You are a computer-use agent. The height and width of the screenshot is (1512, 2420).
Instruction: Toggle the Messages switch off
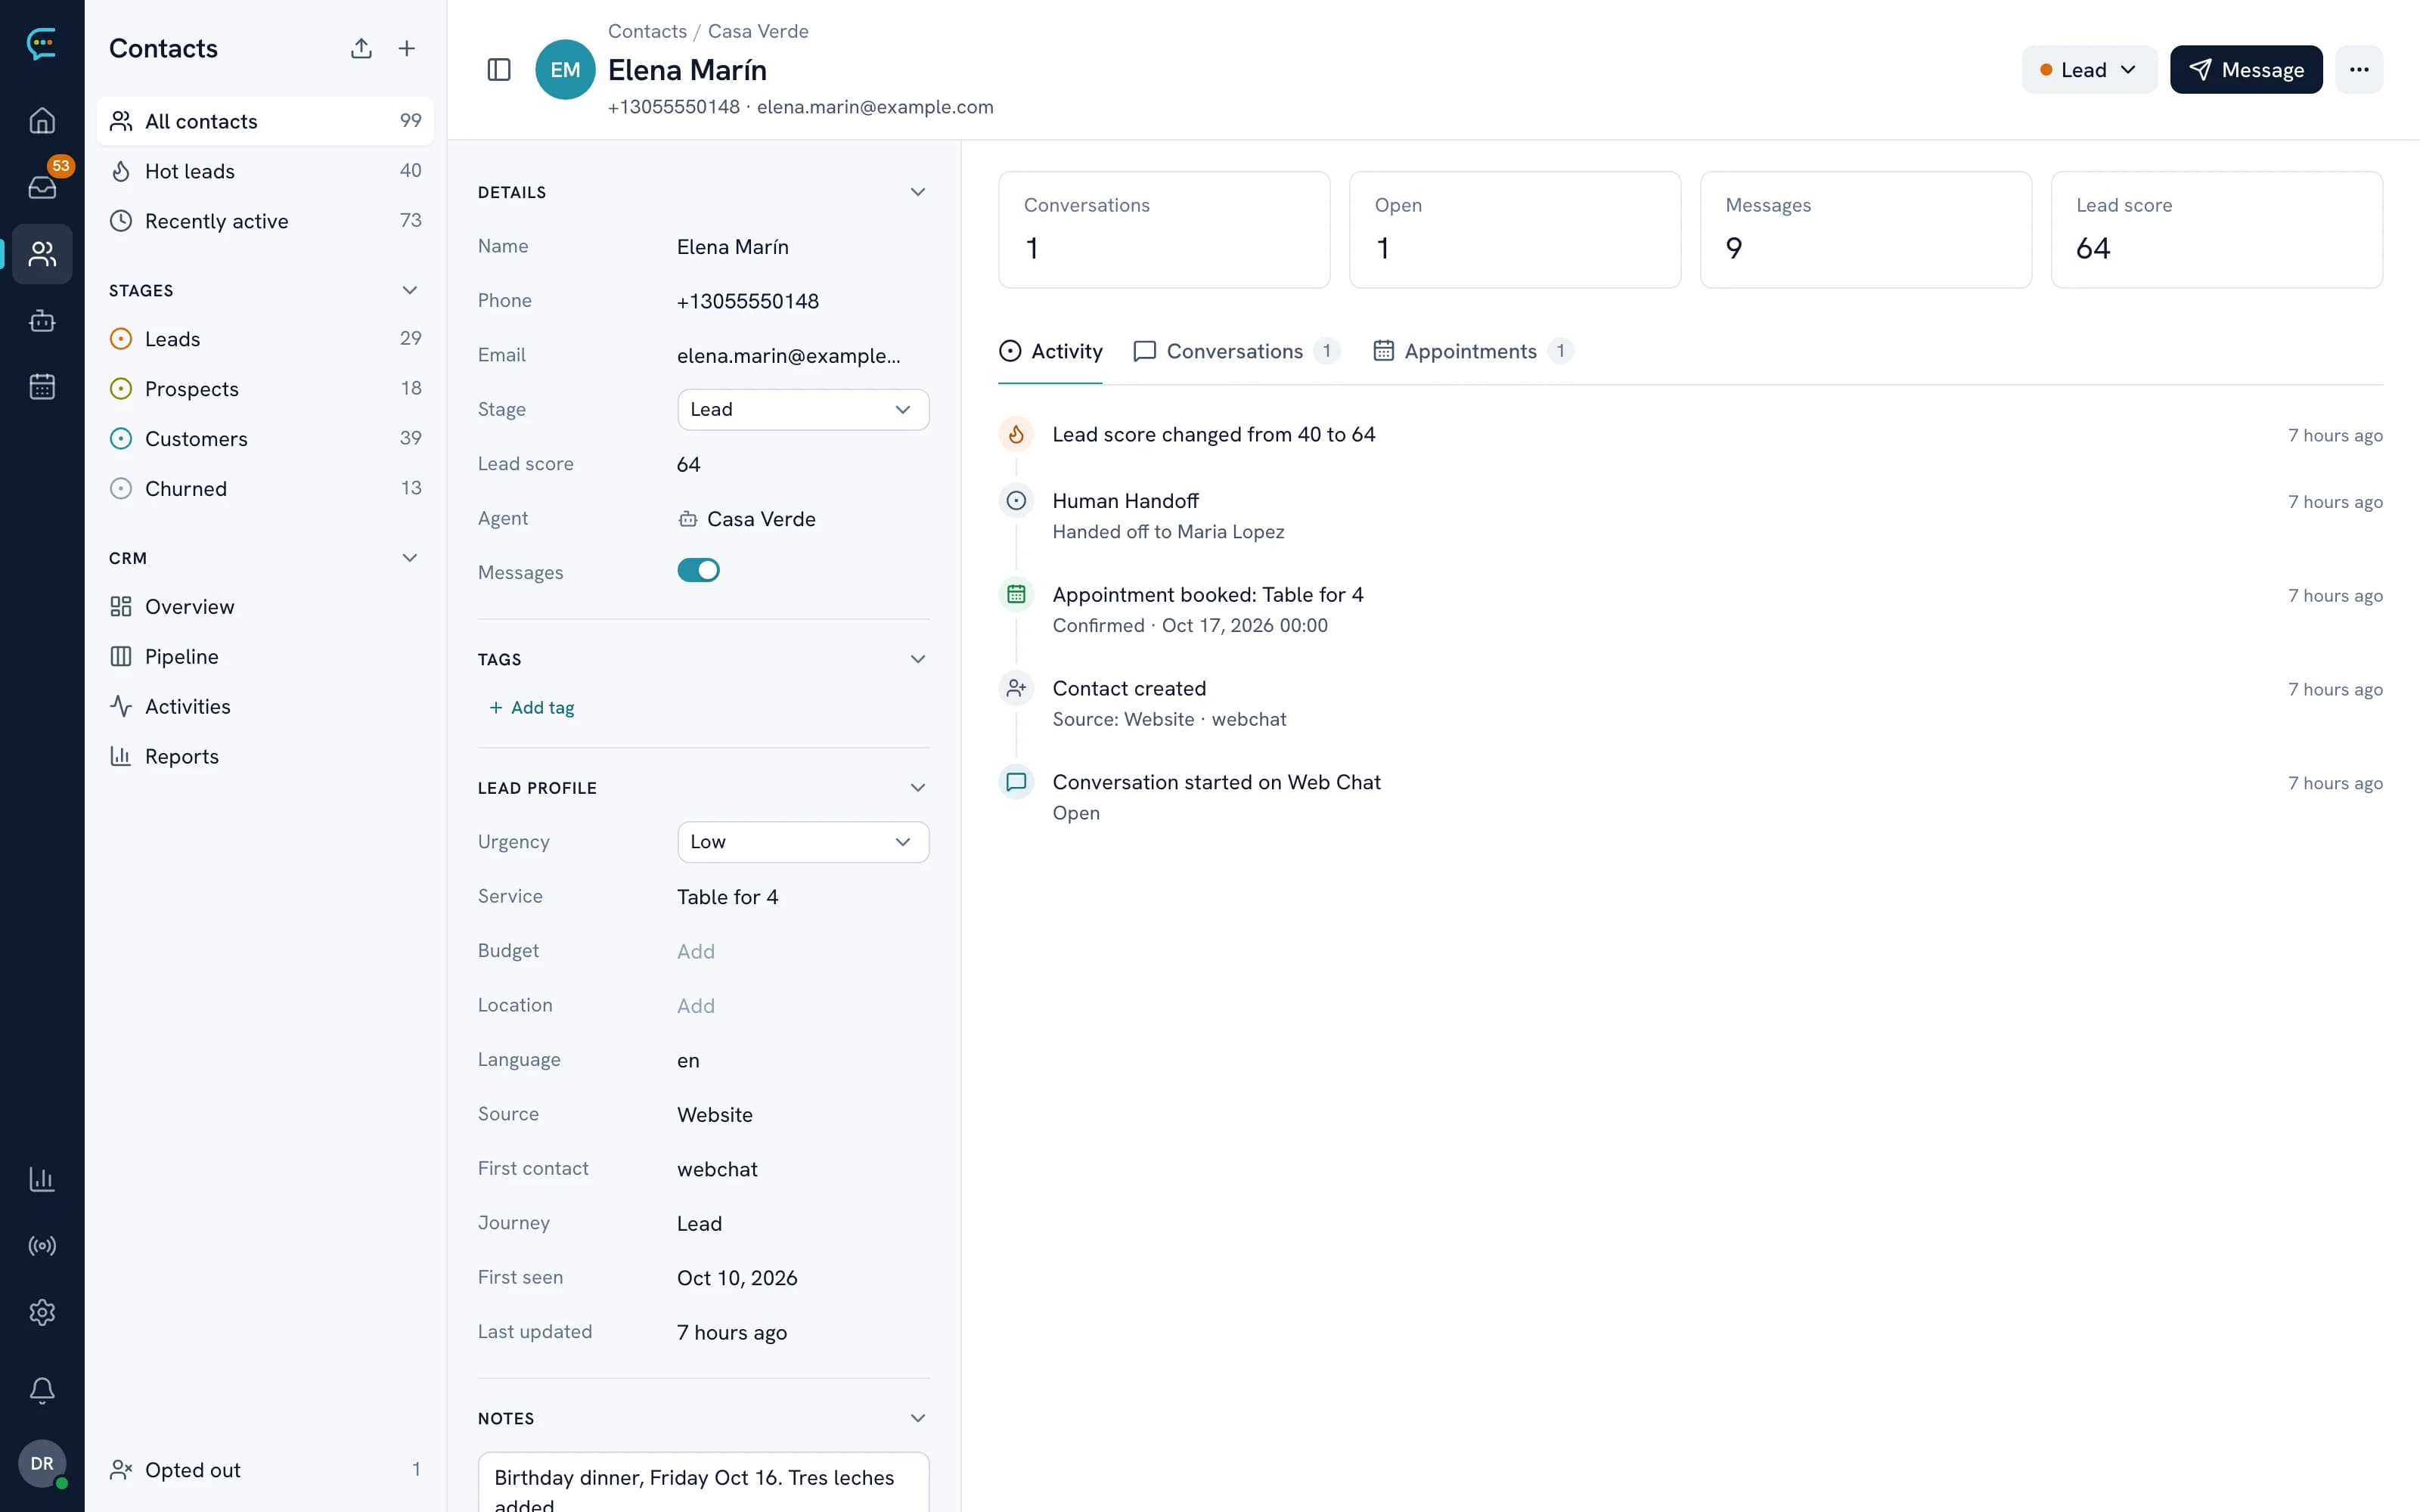click(x=698, y=570)
